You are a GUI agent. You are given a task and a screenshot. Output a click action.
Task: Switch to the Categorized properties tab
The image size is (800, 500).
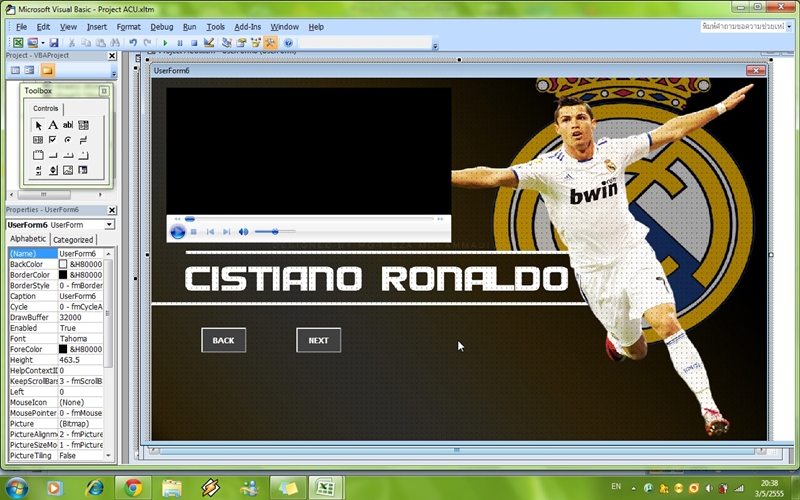[x=73, y=240]
